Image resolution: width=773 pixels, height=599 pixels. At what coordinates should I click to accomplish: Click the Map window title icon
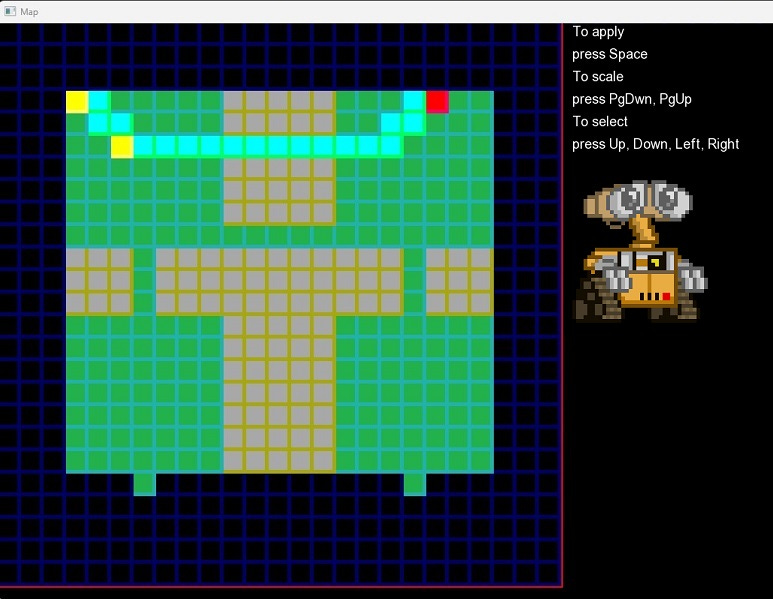coord(10,11)
